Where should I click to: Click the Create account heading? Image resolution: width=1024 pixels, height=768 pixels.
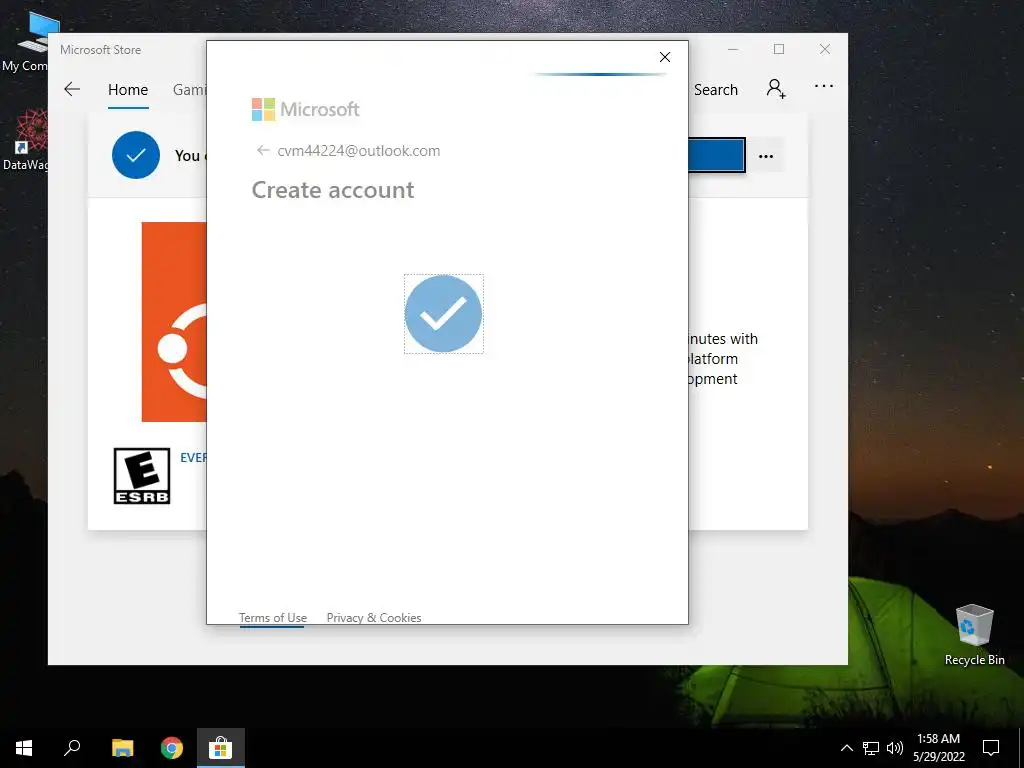click(333, 190)
